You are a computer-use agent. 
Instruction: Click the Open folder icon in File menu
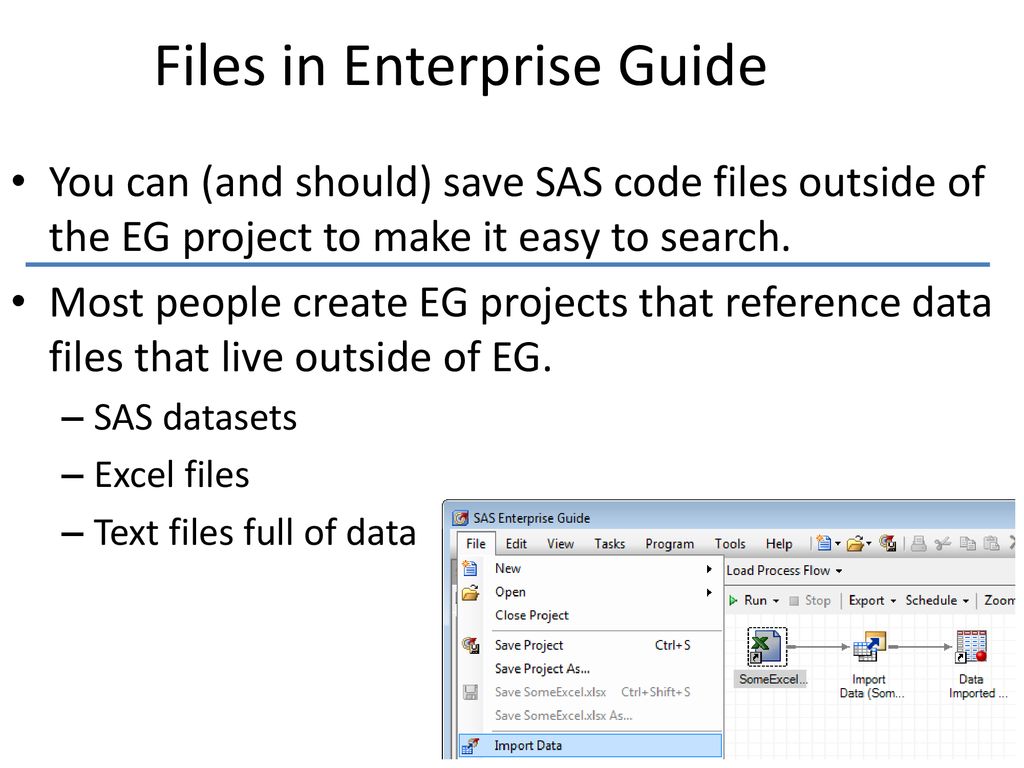coord(470,593)
